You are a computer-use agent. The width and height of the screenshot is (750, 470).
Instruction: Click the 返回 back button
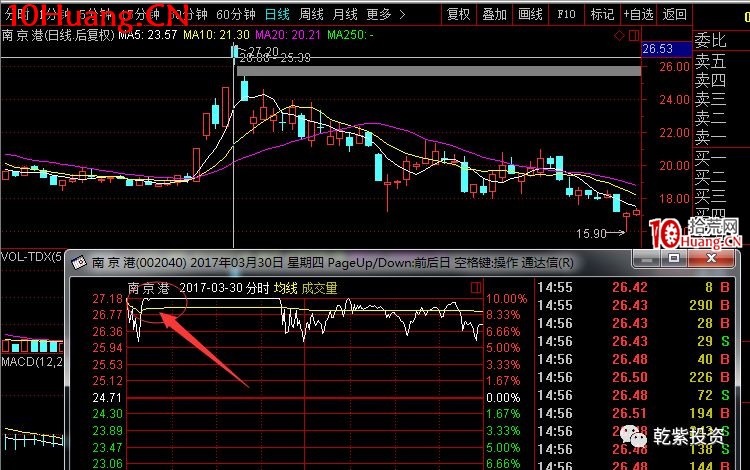674,15
